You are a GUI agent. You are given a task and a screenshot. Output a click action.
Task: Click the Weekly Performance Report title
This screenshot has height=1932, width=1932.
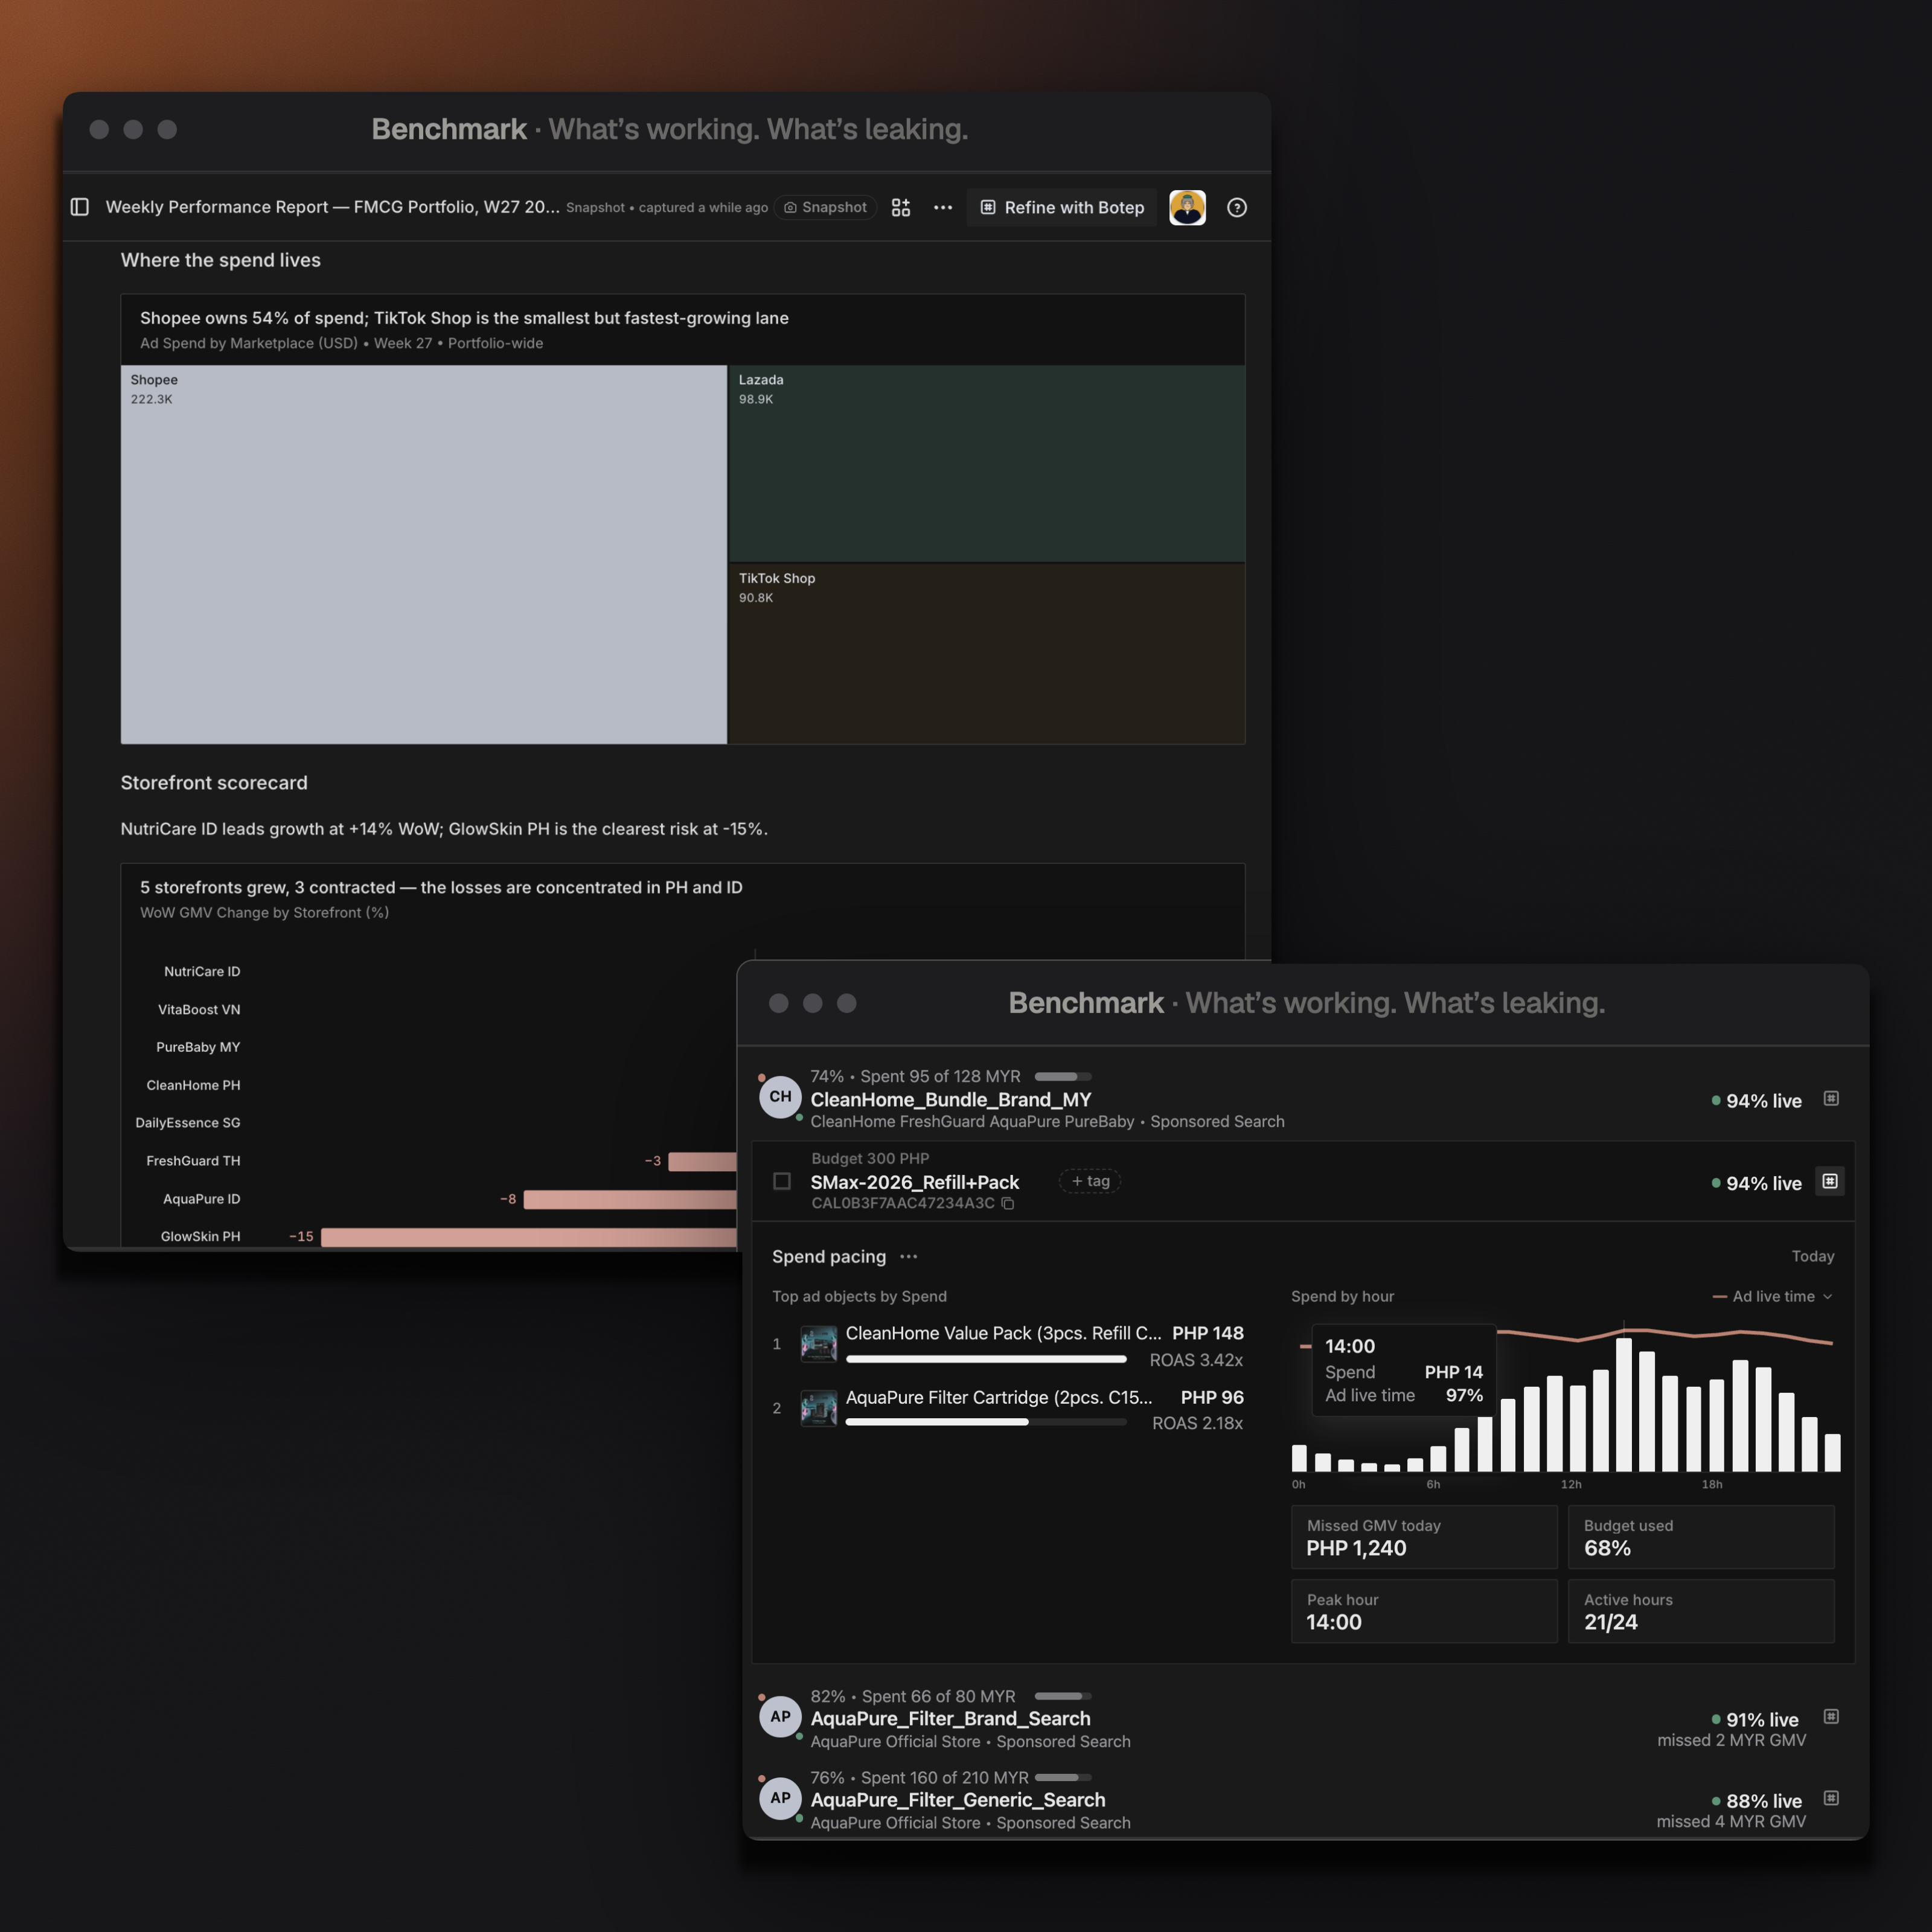click(x=332, y=207)
